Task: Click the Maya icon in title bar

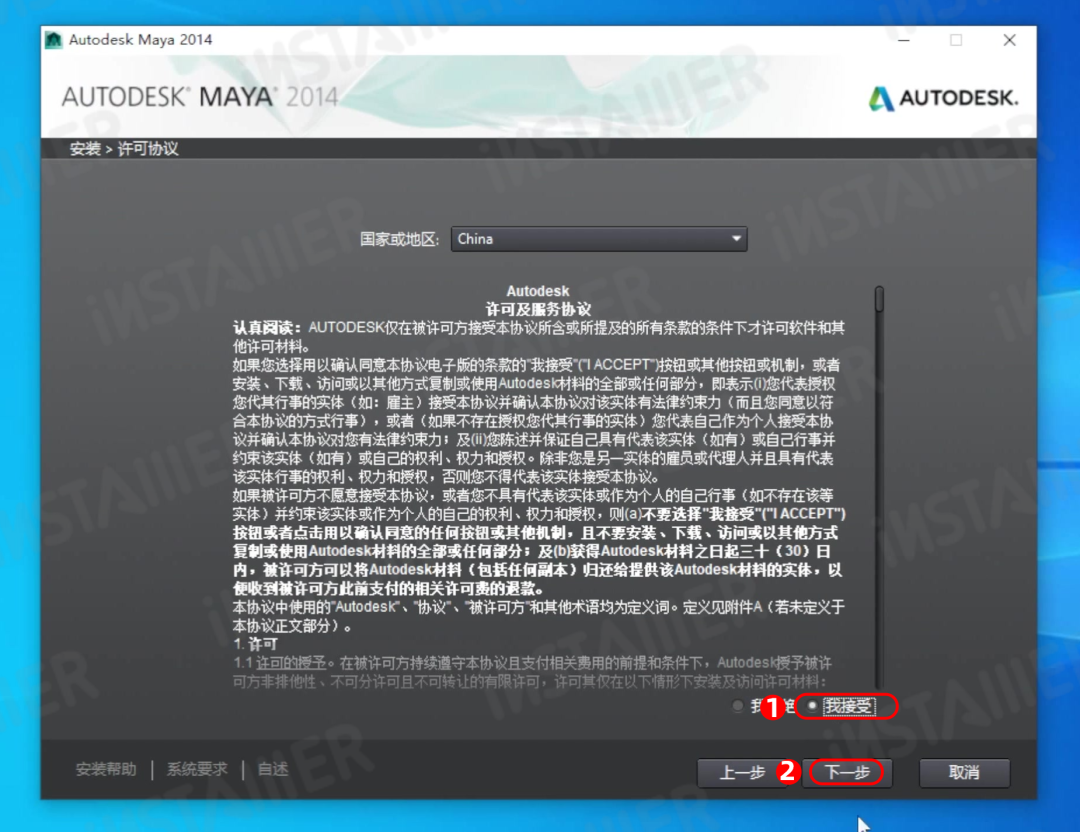Action: pyautogui.click(x=54, y=40)
